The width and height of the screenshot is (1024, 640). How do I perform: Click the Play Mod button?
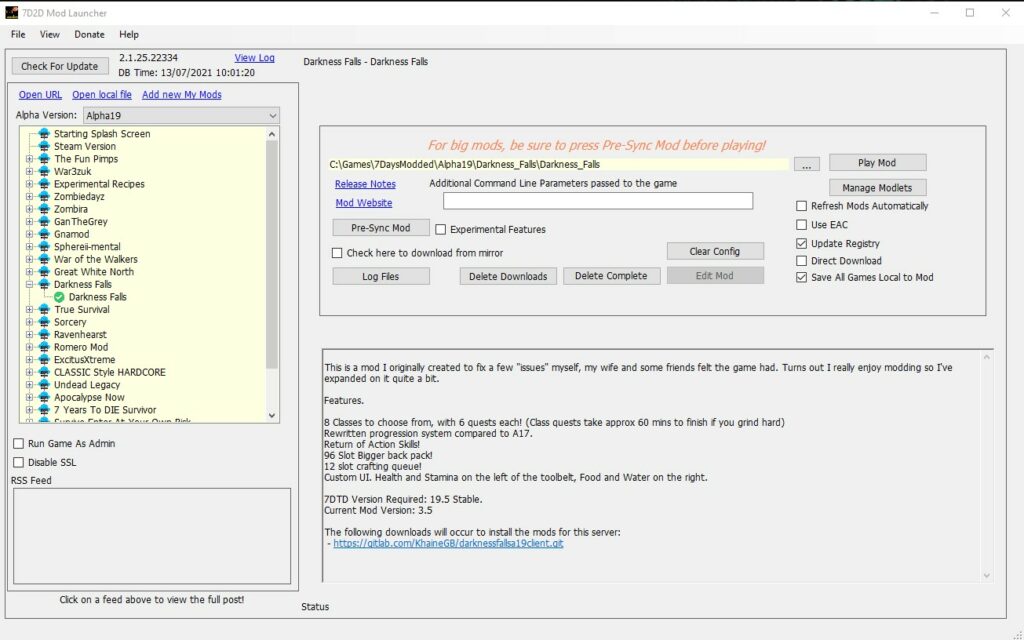click(x=877, y=163)
